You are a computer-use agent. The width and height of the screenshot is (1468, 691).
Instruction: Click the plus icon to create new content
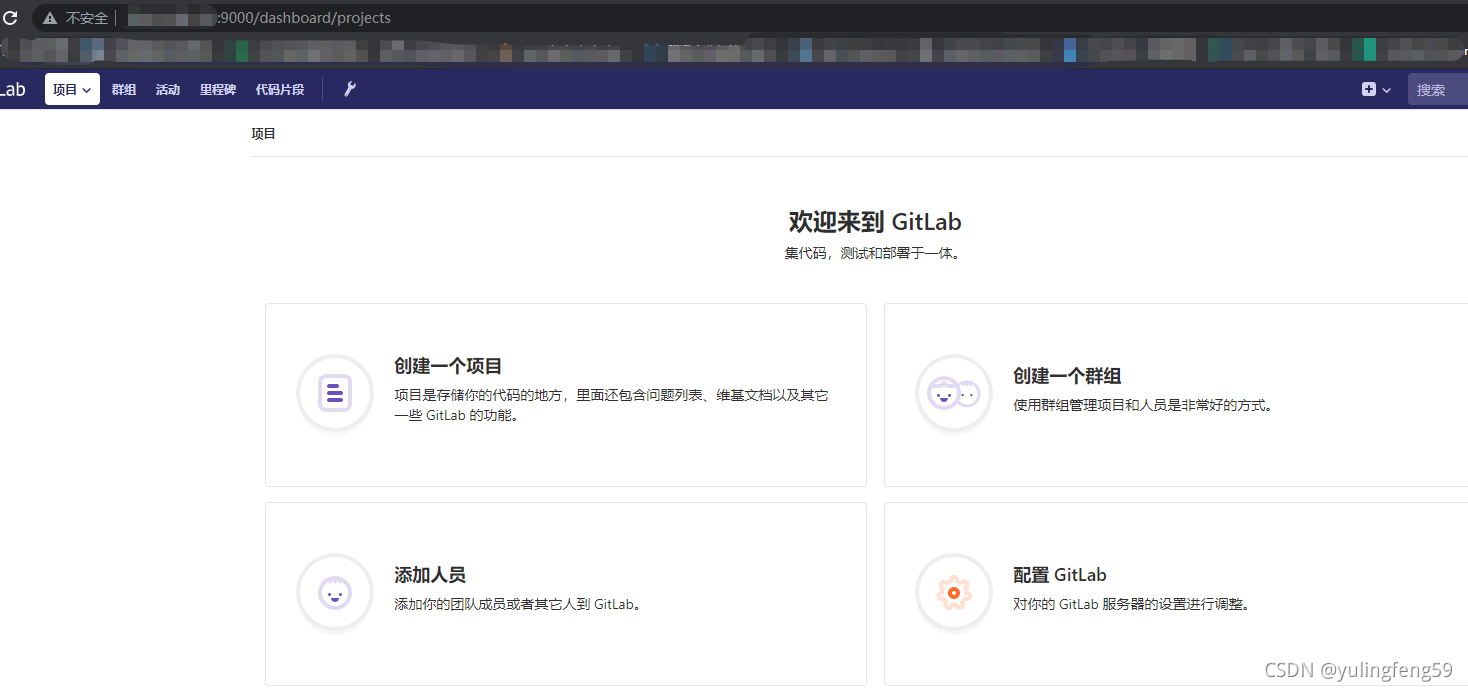(x=1367, y=89)
